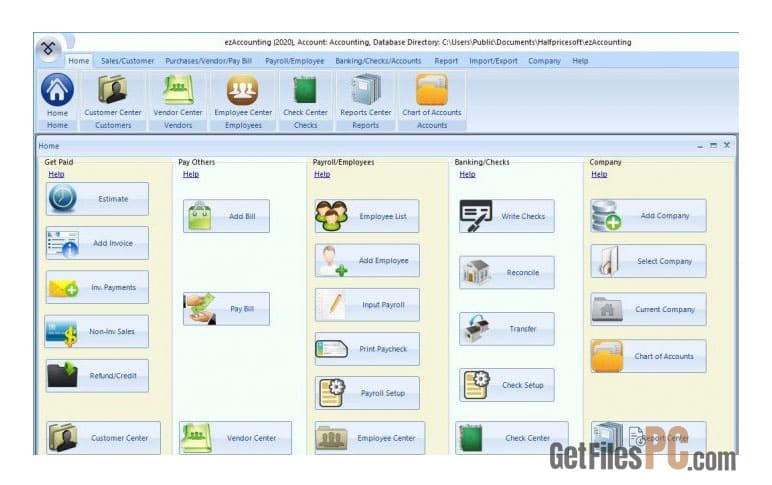Click the Write Checks button
Viewport: 772px width, 485px height.
[507, 216]
